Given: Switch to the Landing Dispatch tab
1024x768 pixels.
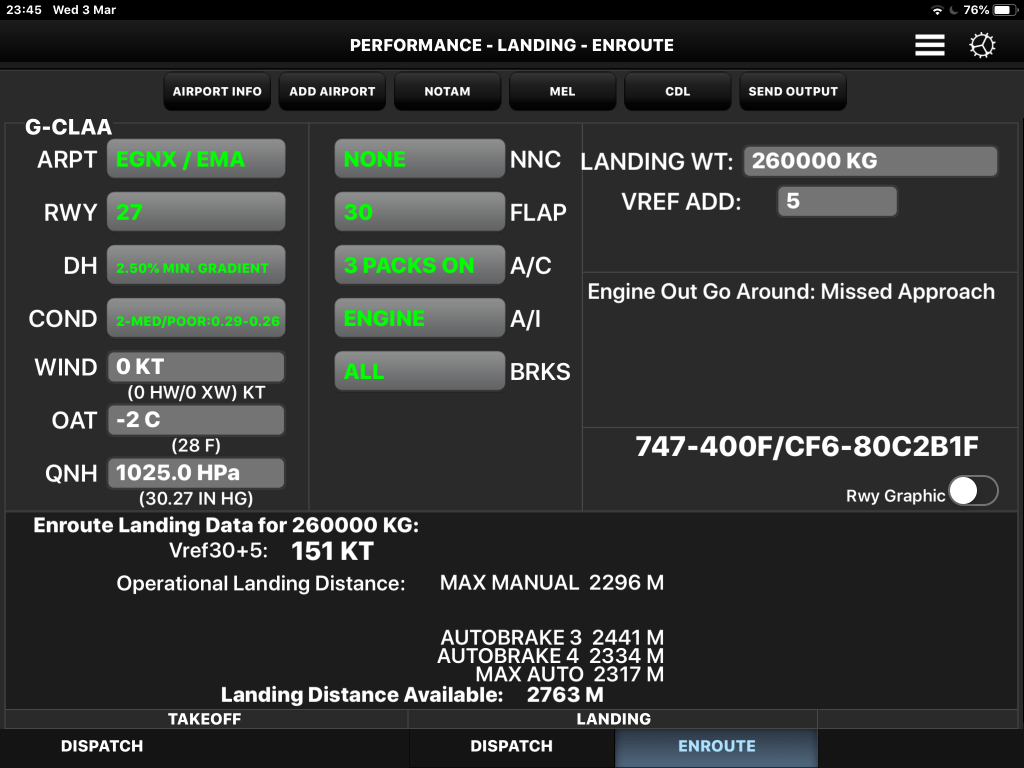Looking at the screenshot, I should [511, 746].
